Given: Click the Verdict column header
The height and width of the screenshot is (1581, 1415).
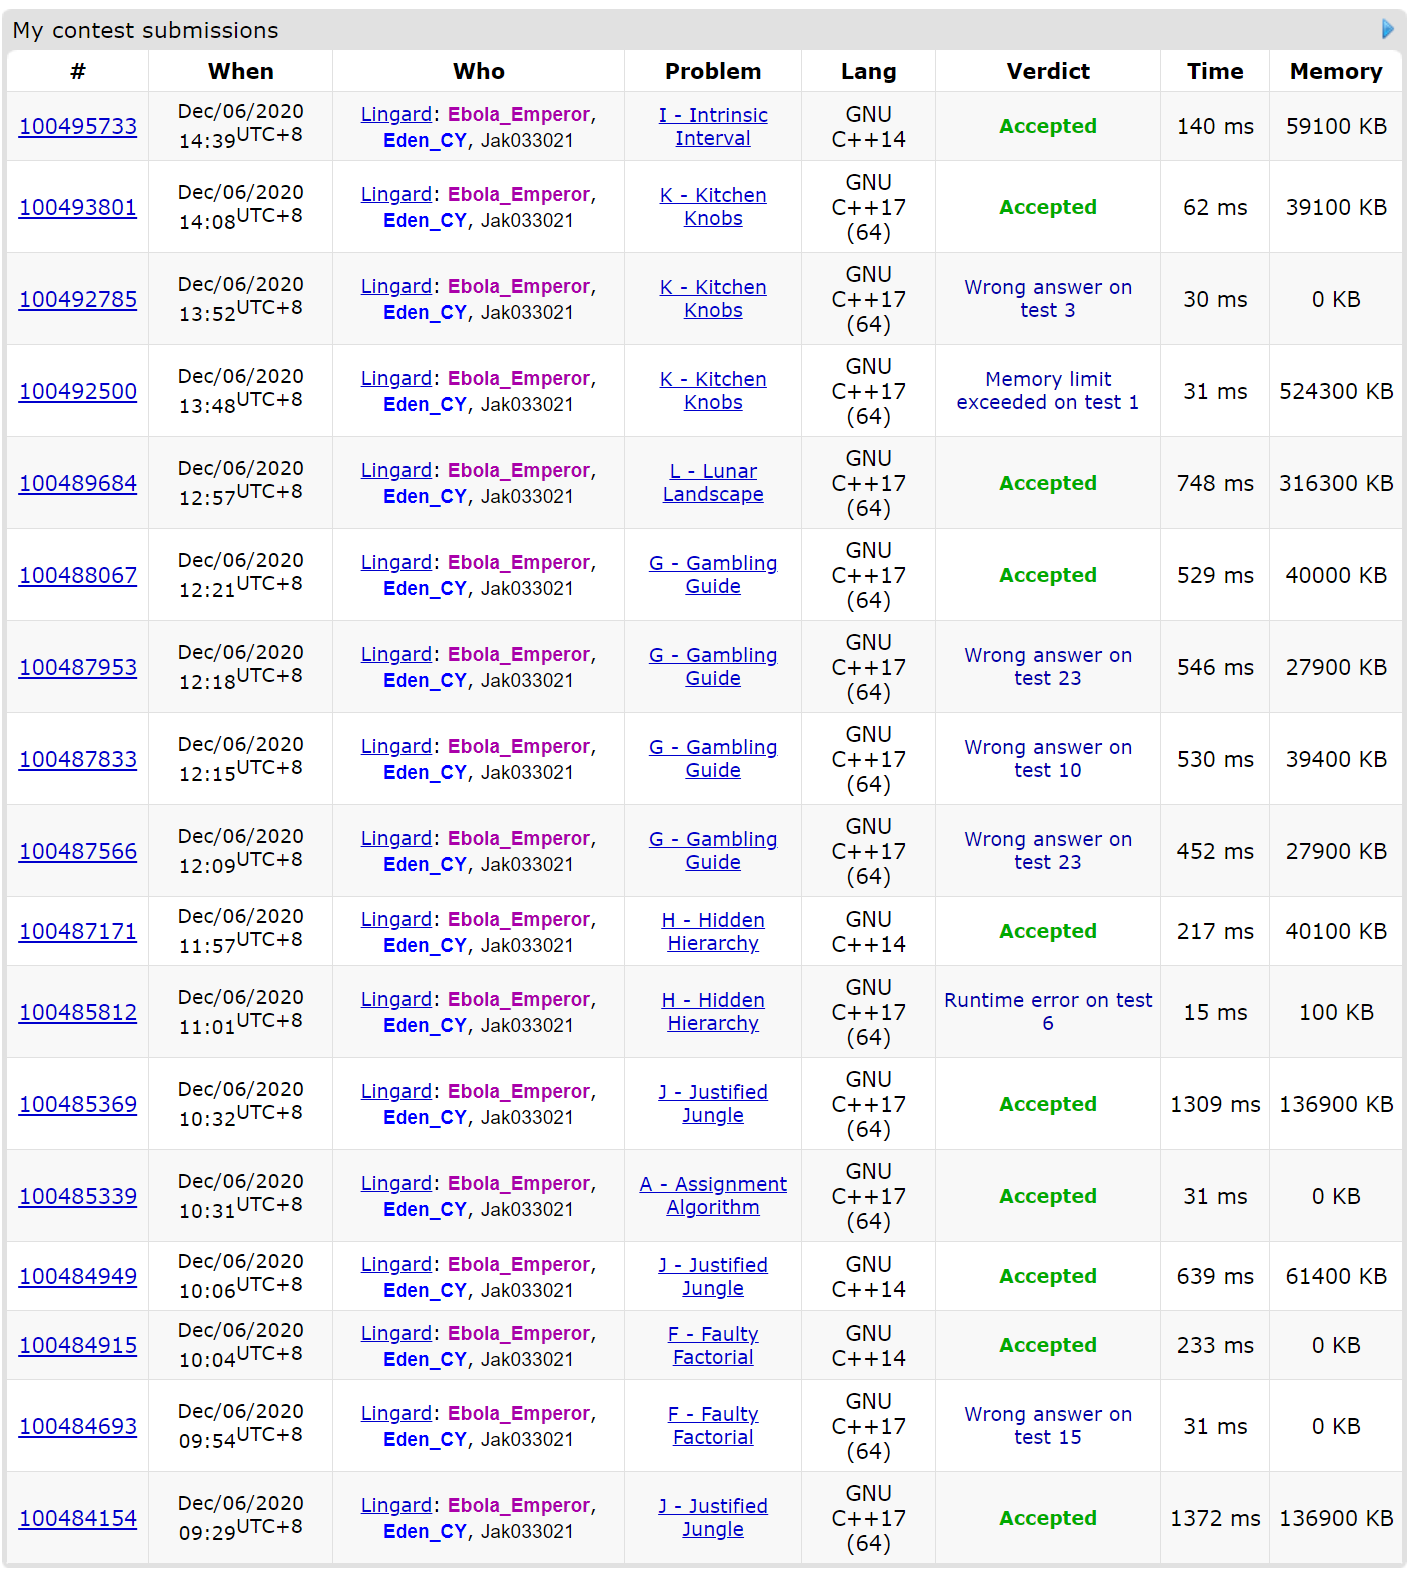Looking at the screenshot, I should pos(1047,72).
